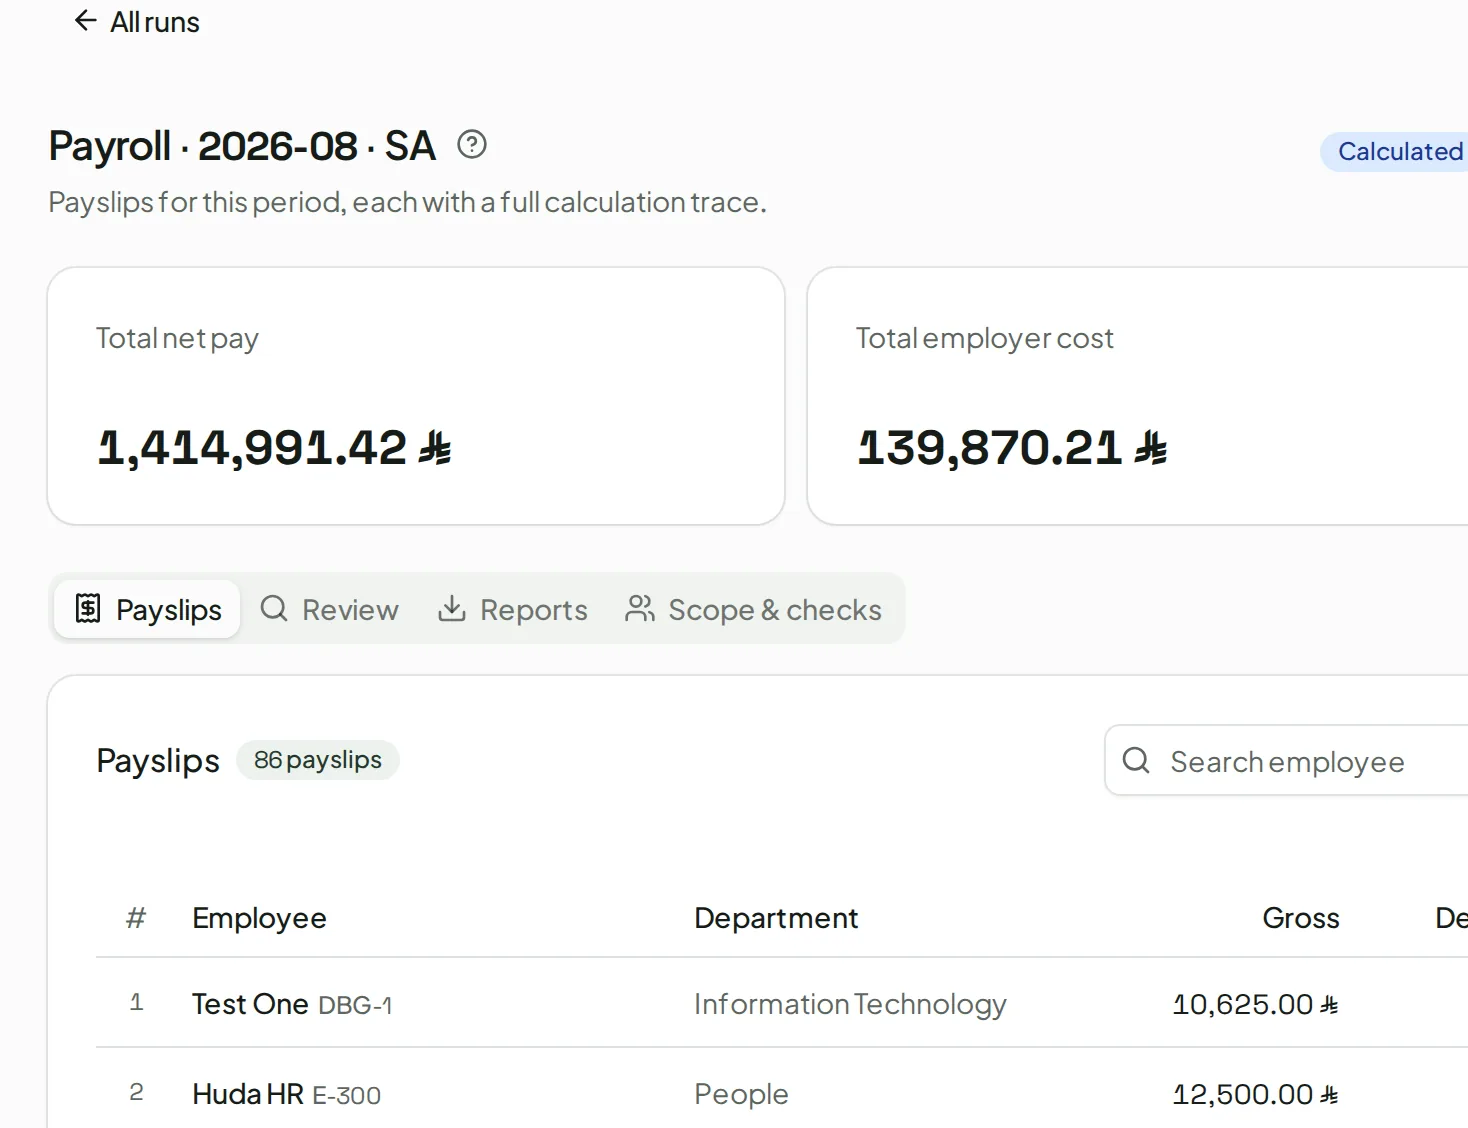Viewport: 1468px width, 1128px height.
Task: Focus the Search employee field
Action: coord(1287,761)
